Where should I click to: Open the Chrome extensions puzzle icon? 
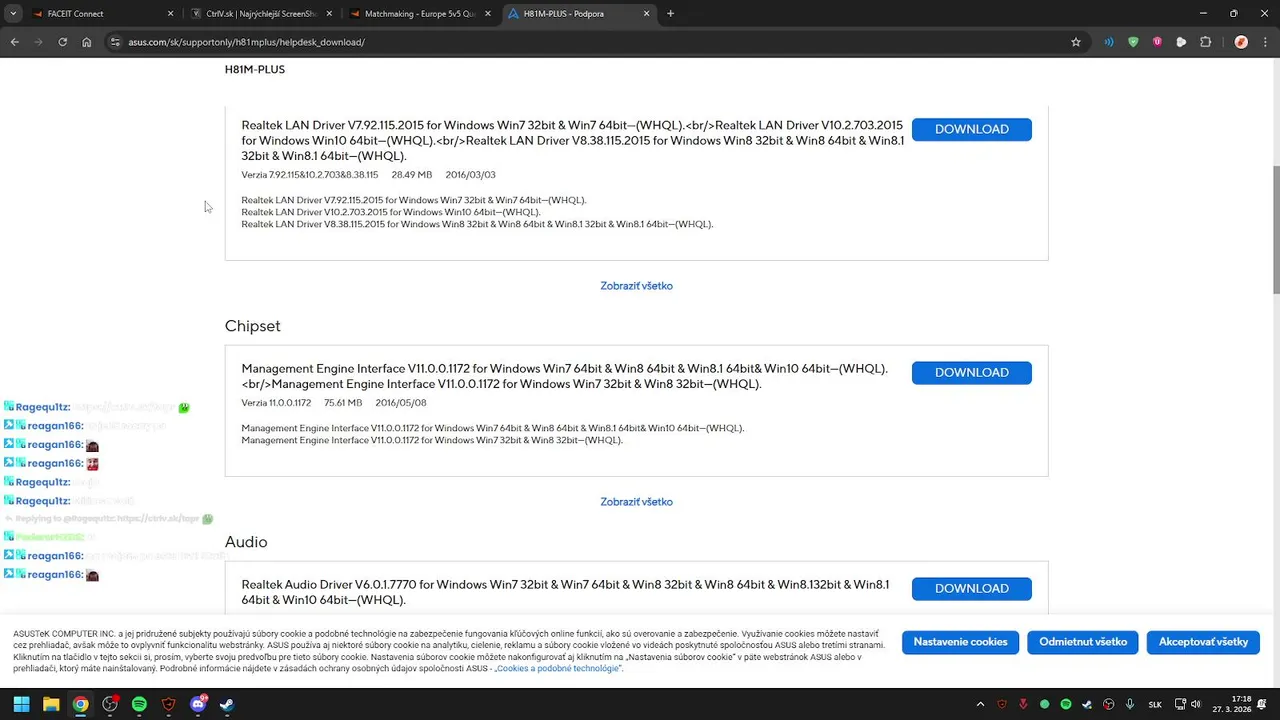tap(1205, 42)
